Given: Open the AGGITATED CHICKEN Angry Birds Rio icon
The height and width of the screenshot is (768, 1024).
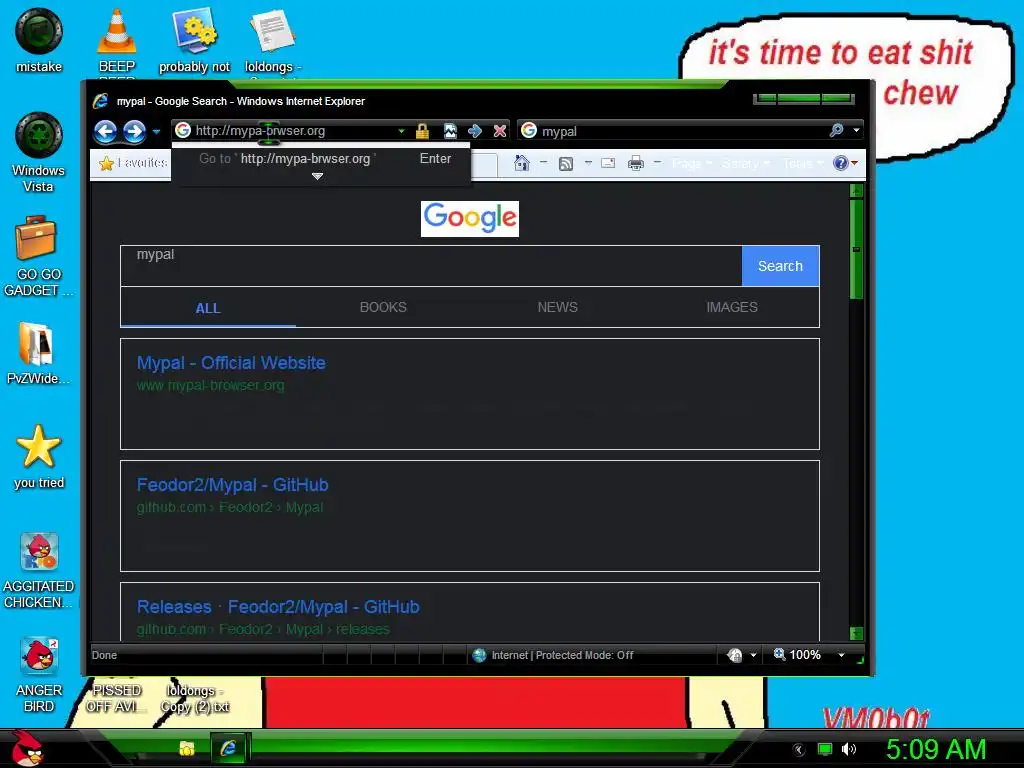Looking at the screenshot, I should click(x=39, y=570).
